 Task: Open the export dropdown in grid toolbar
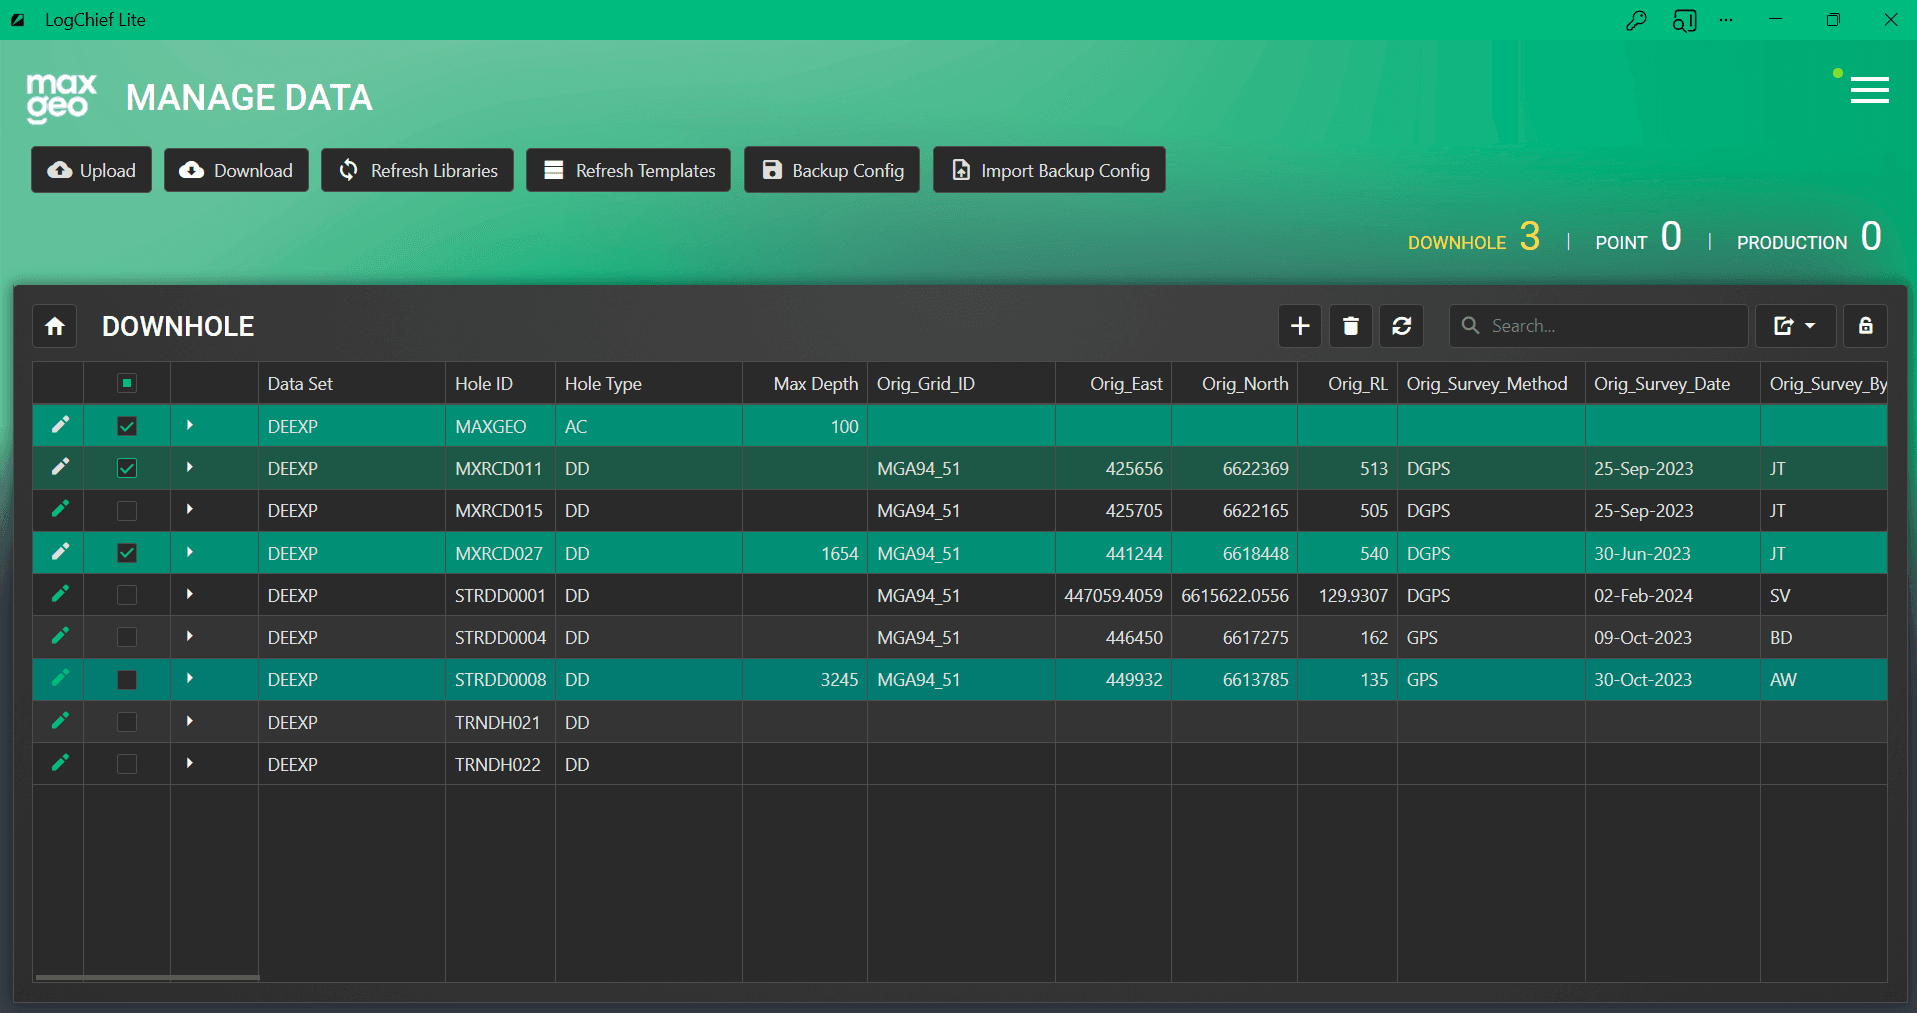pos(1796,326)
